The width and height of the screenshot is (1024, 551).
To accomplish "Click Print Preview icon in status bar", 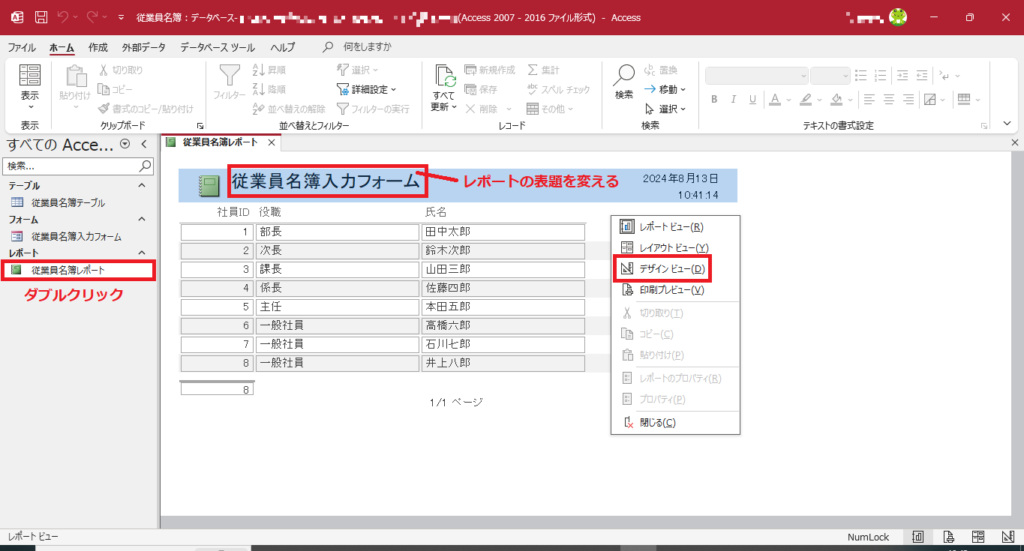I will [948, 537].
